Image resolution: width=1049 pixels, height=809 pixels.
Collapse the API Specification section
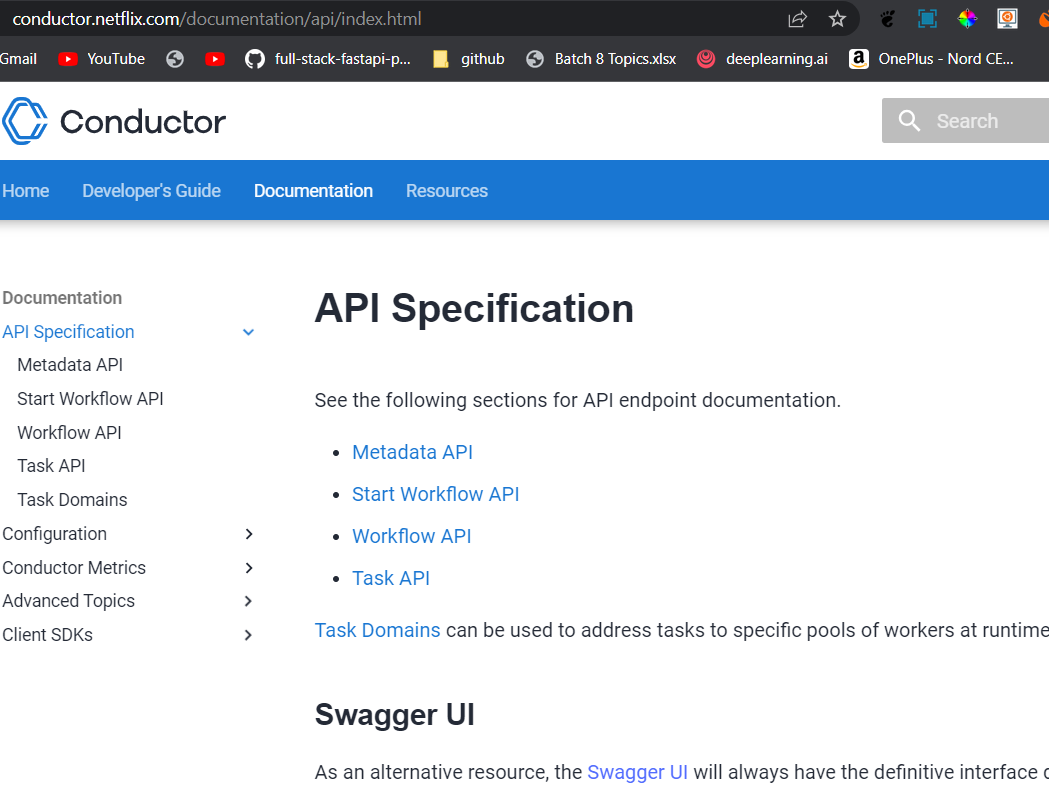(x=247, y=331)
